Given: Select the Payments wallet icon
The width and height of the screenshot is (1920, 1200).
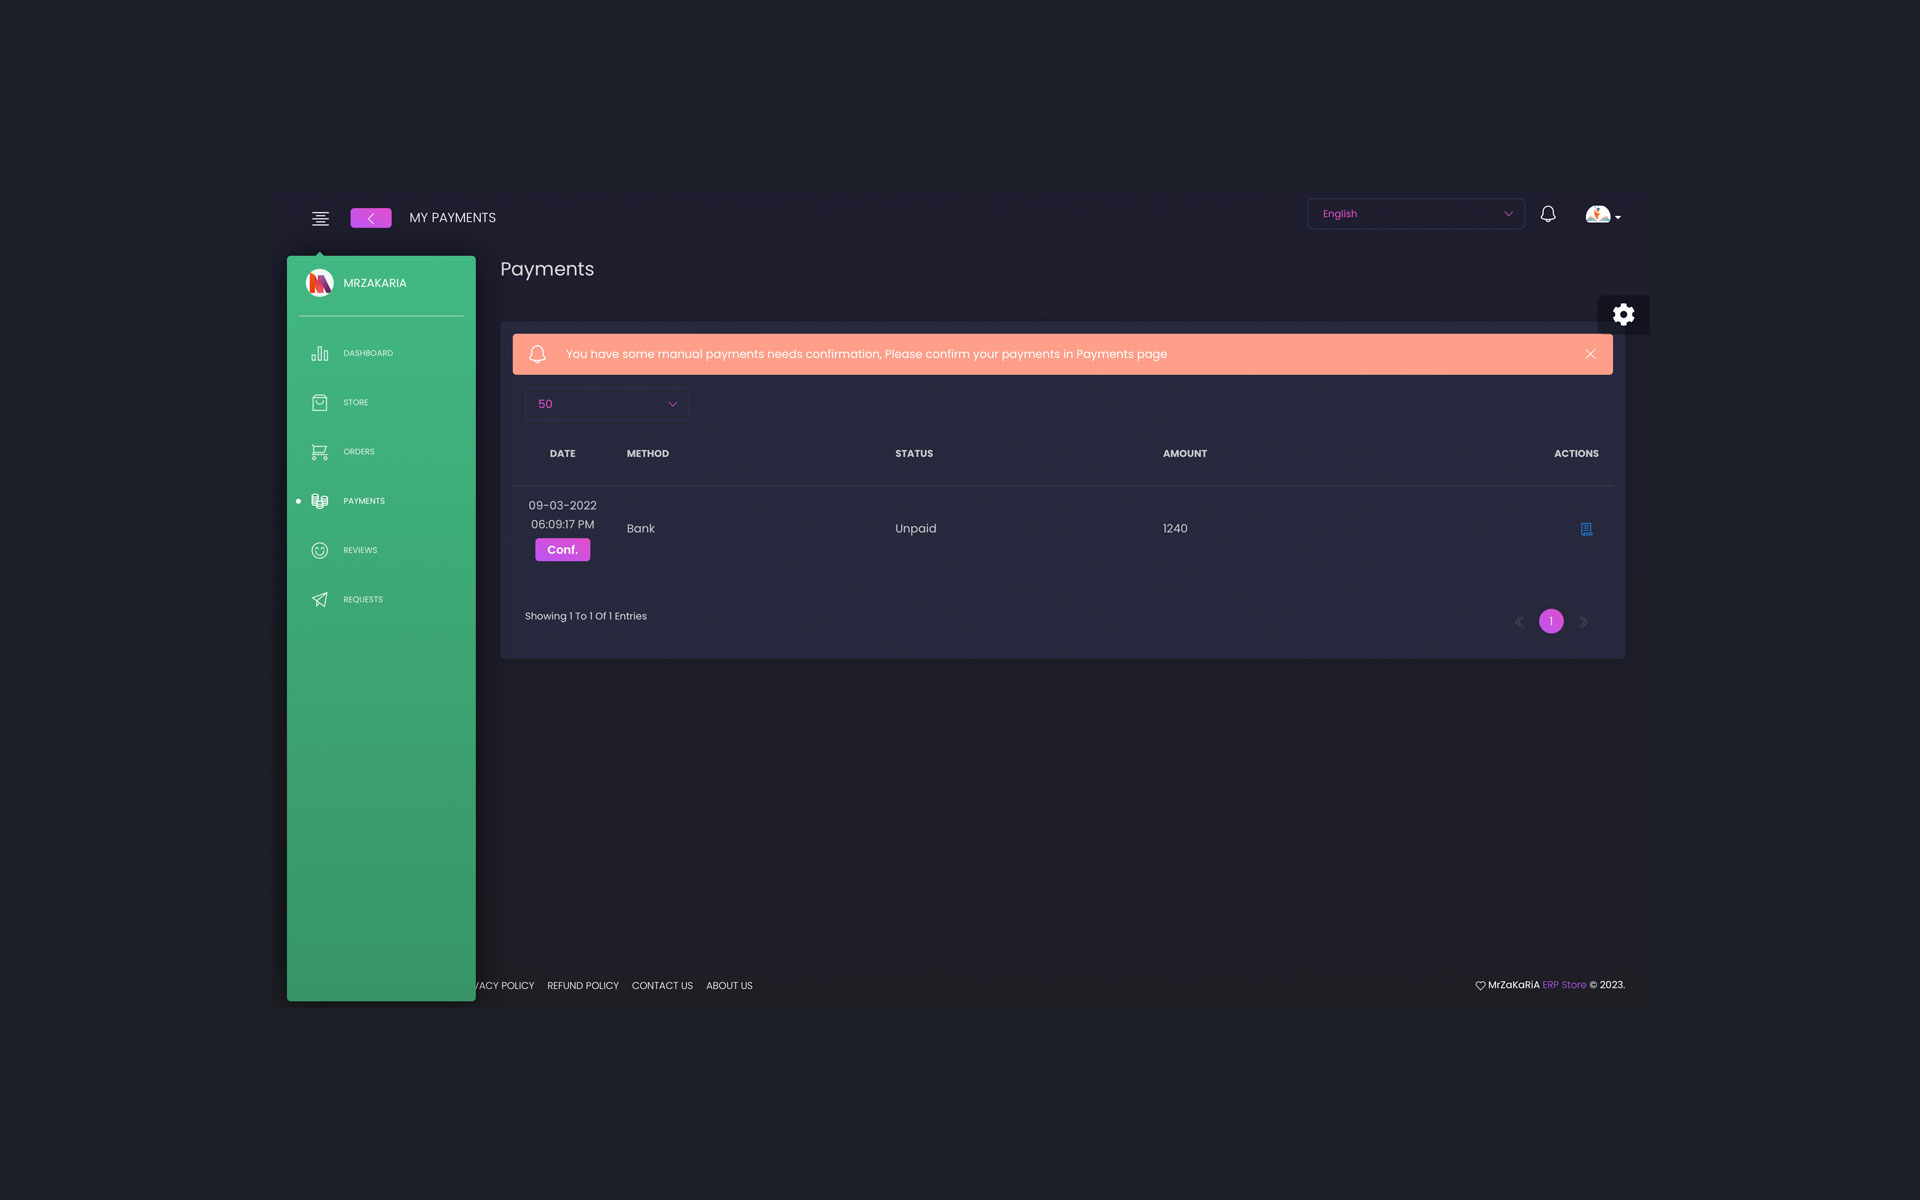Looking at the screenshot, I should point(319,501).
